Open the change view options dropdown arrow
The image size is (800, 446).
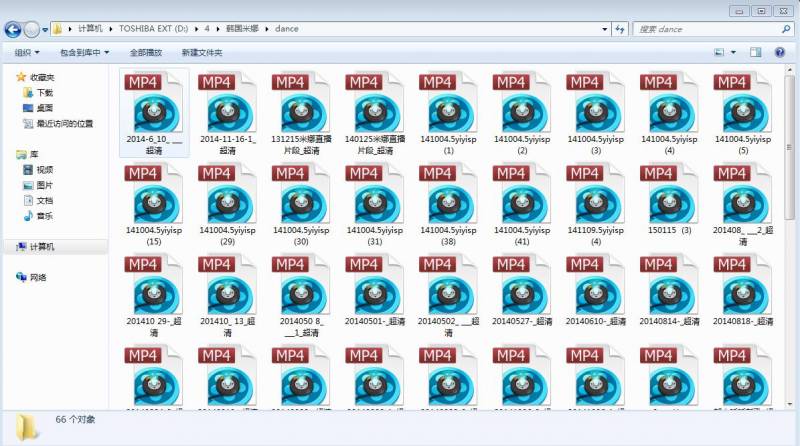click(x=735, y=52)
